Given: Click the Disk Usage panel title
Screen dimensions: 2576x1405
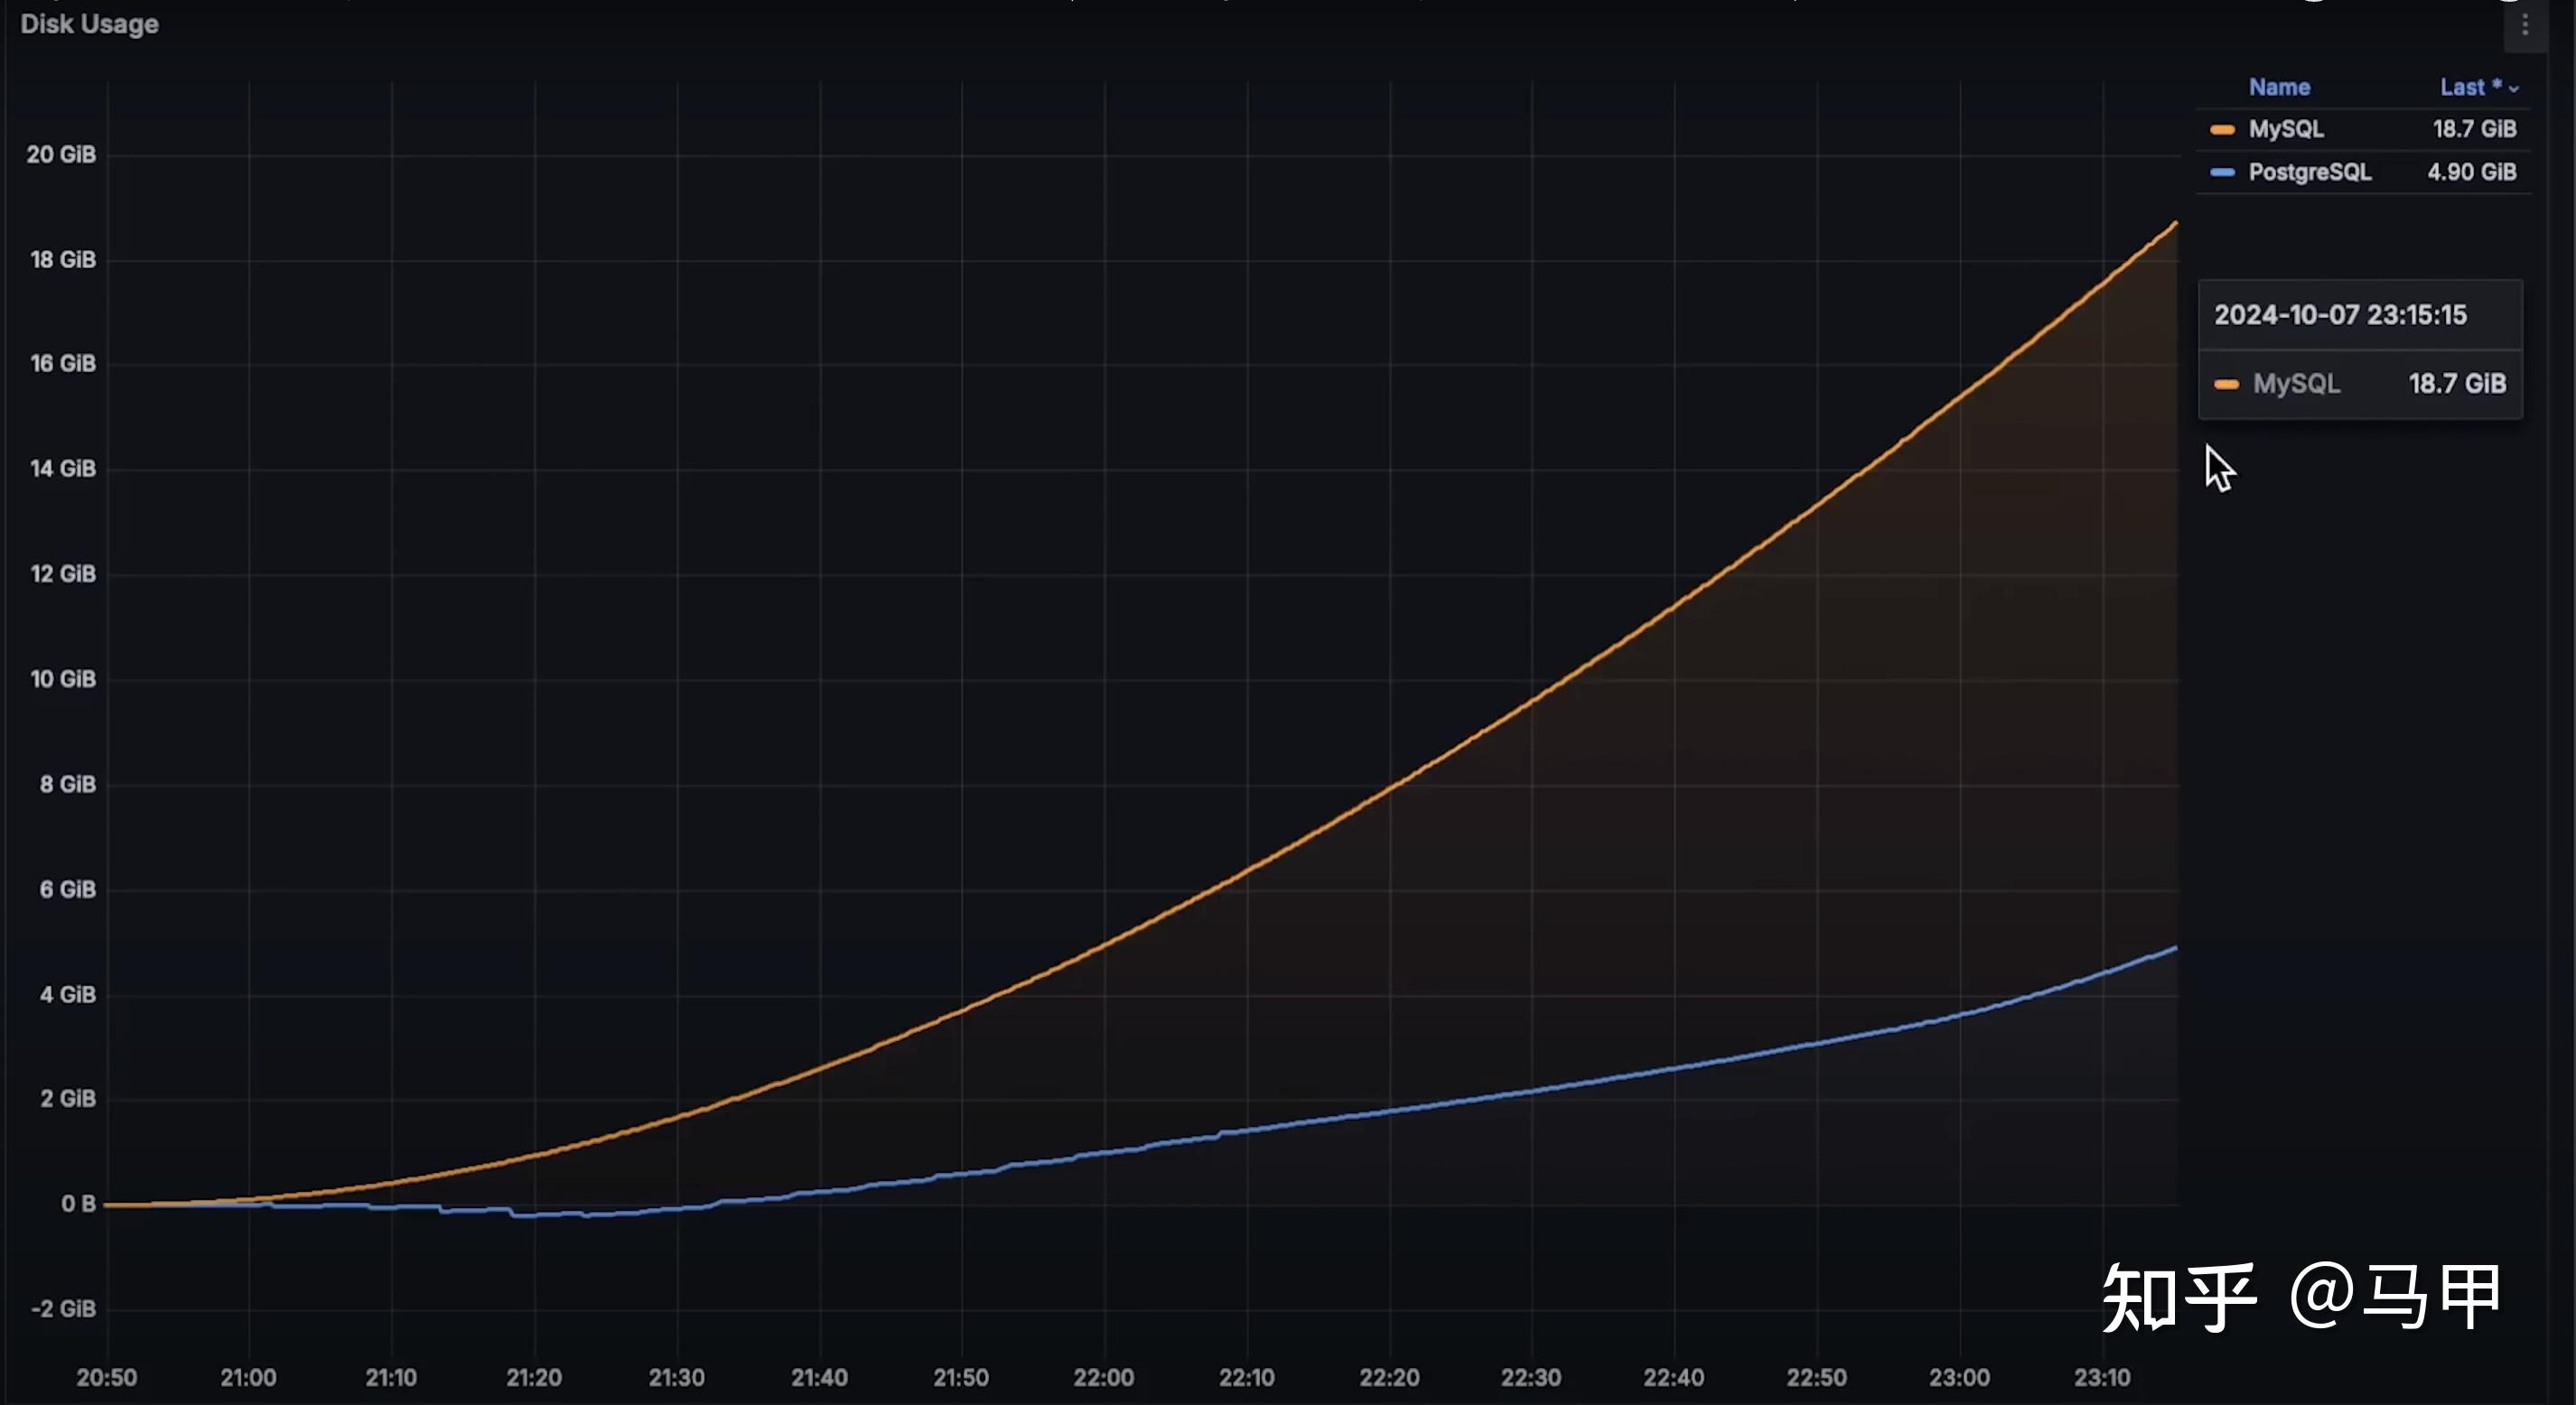Looking at the screenshot, I should tap(89, 24).
